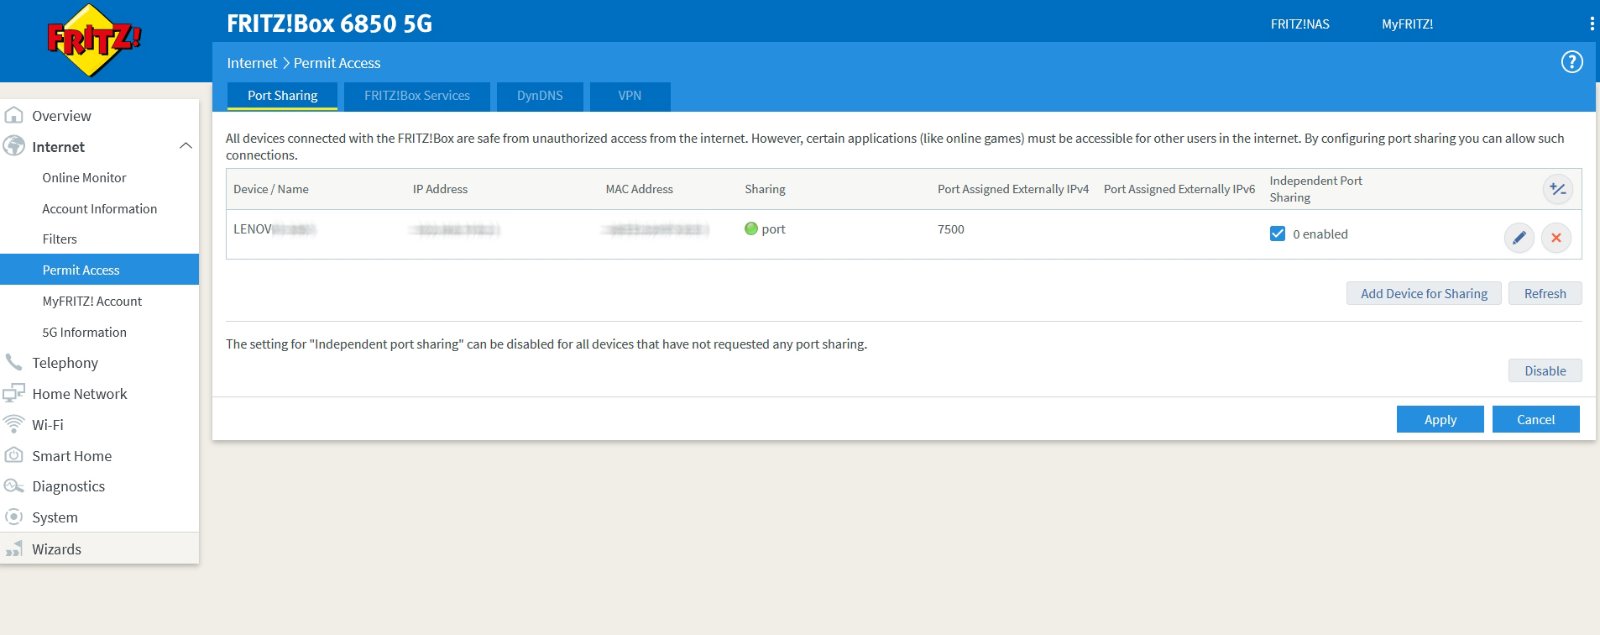Viewport: 1600px width, 635px height.
Task: Click Add Device for Sharing button
Action: click(x=1424, y=293)
